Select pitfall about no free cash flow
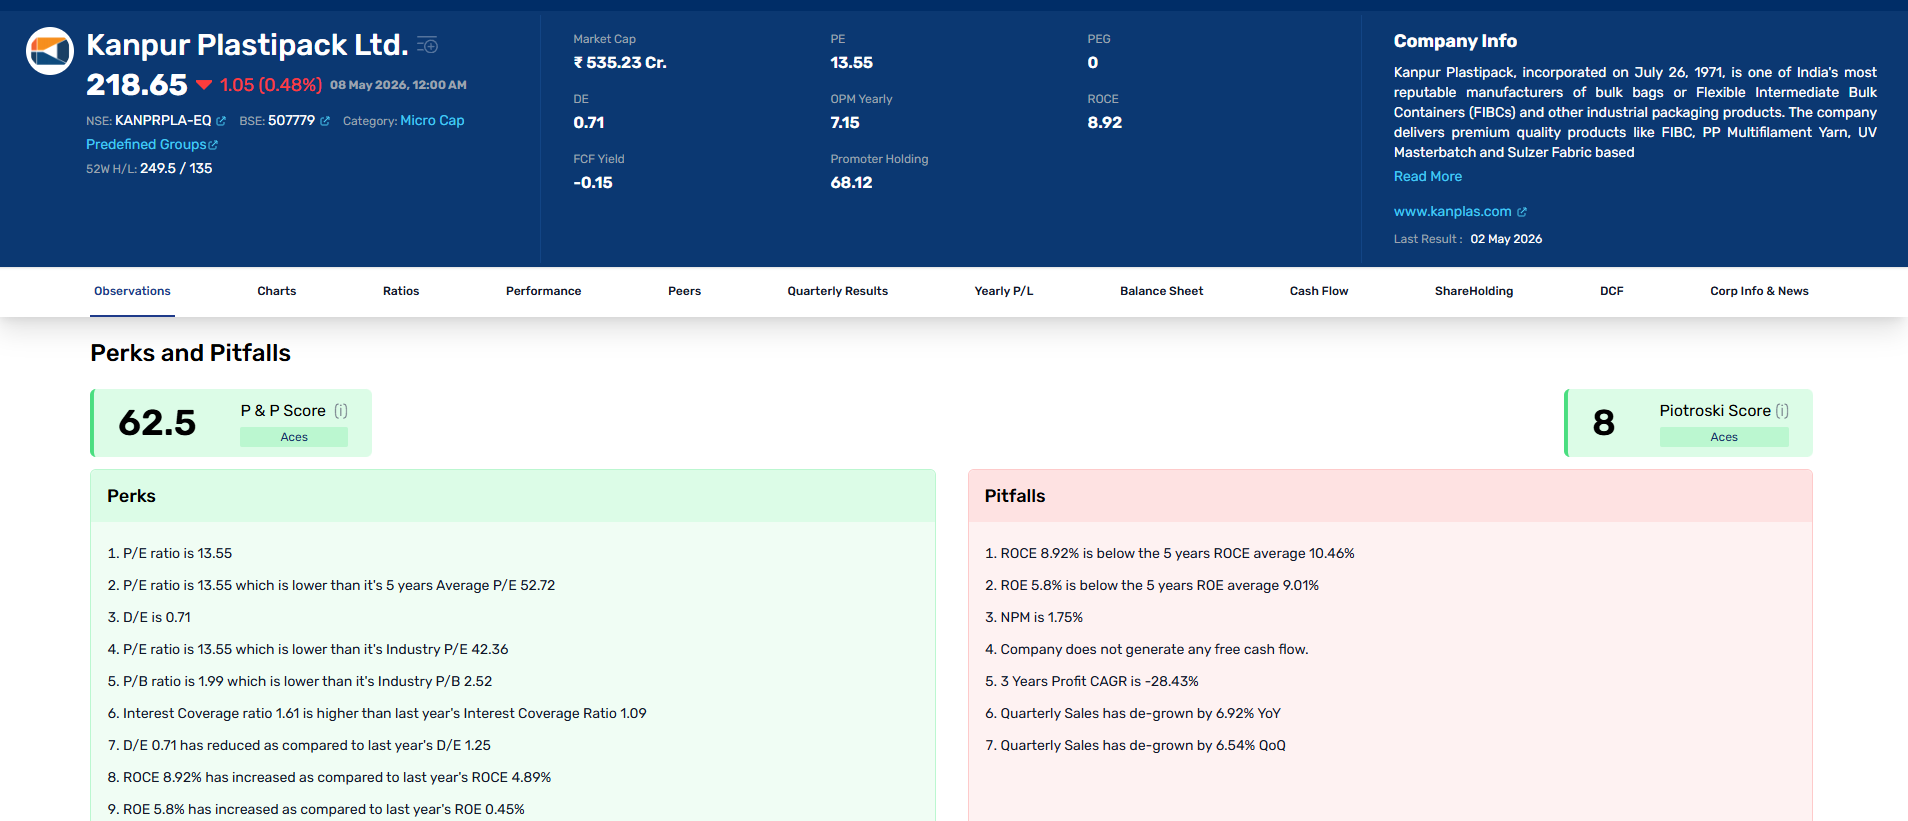Screen dimensions: 1908x821 tap(1147, 649)
